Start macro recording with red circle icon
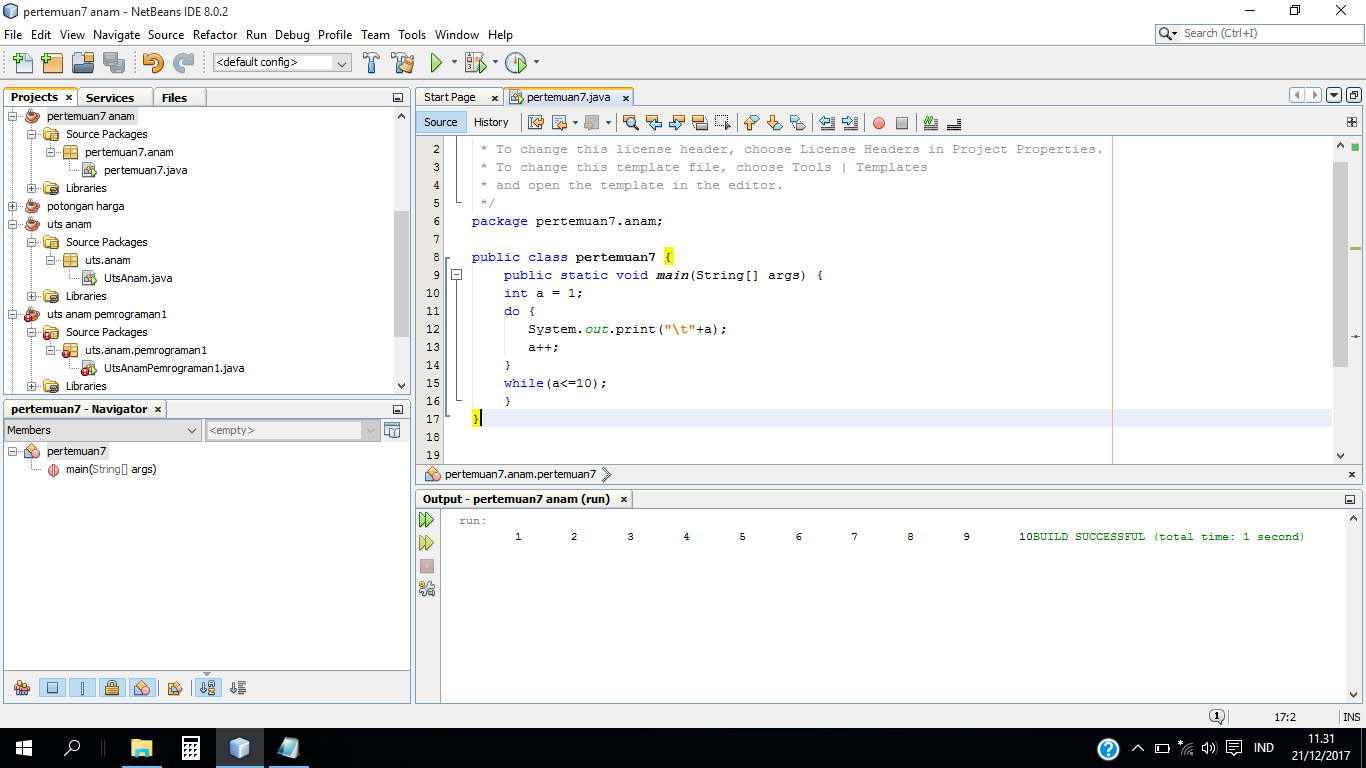Image resolution: width=1366 pixels, height=768 pixels. pos(879,123)
